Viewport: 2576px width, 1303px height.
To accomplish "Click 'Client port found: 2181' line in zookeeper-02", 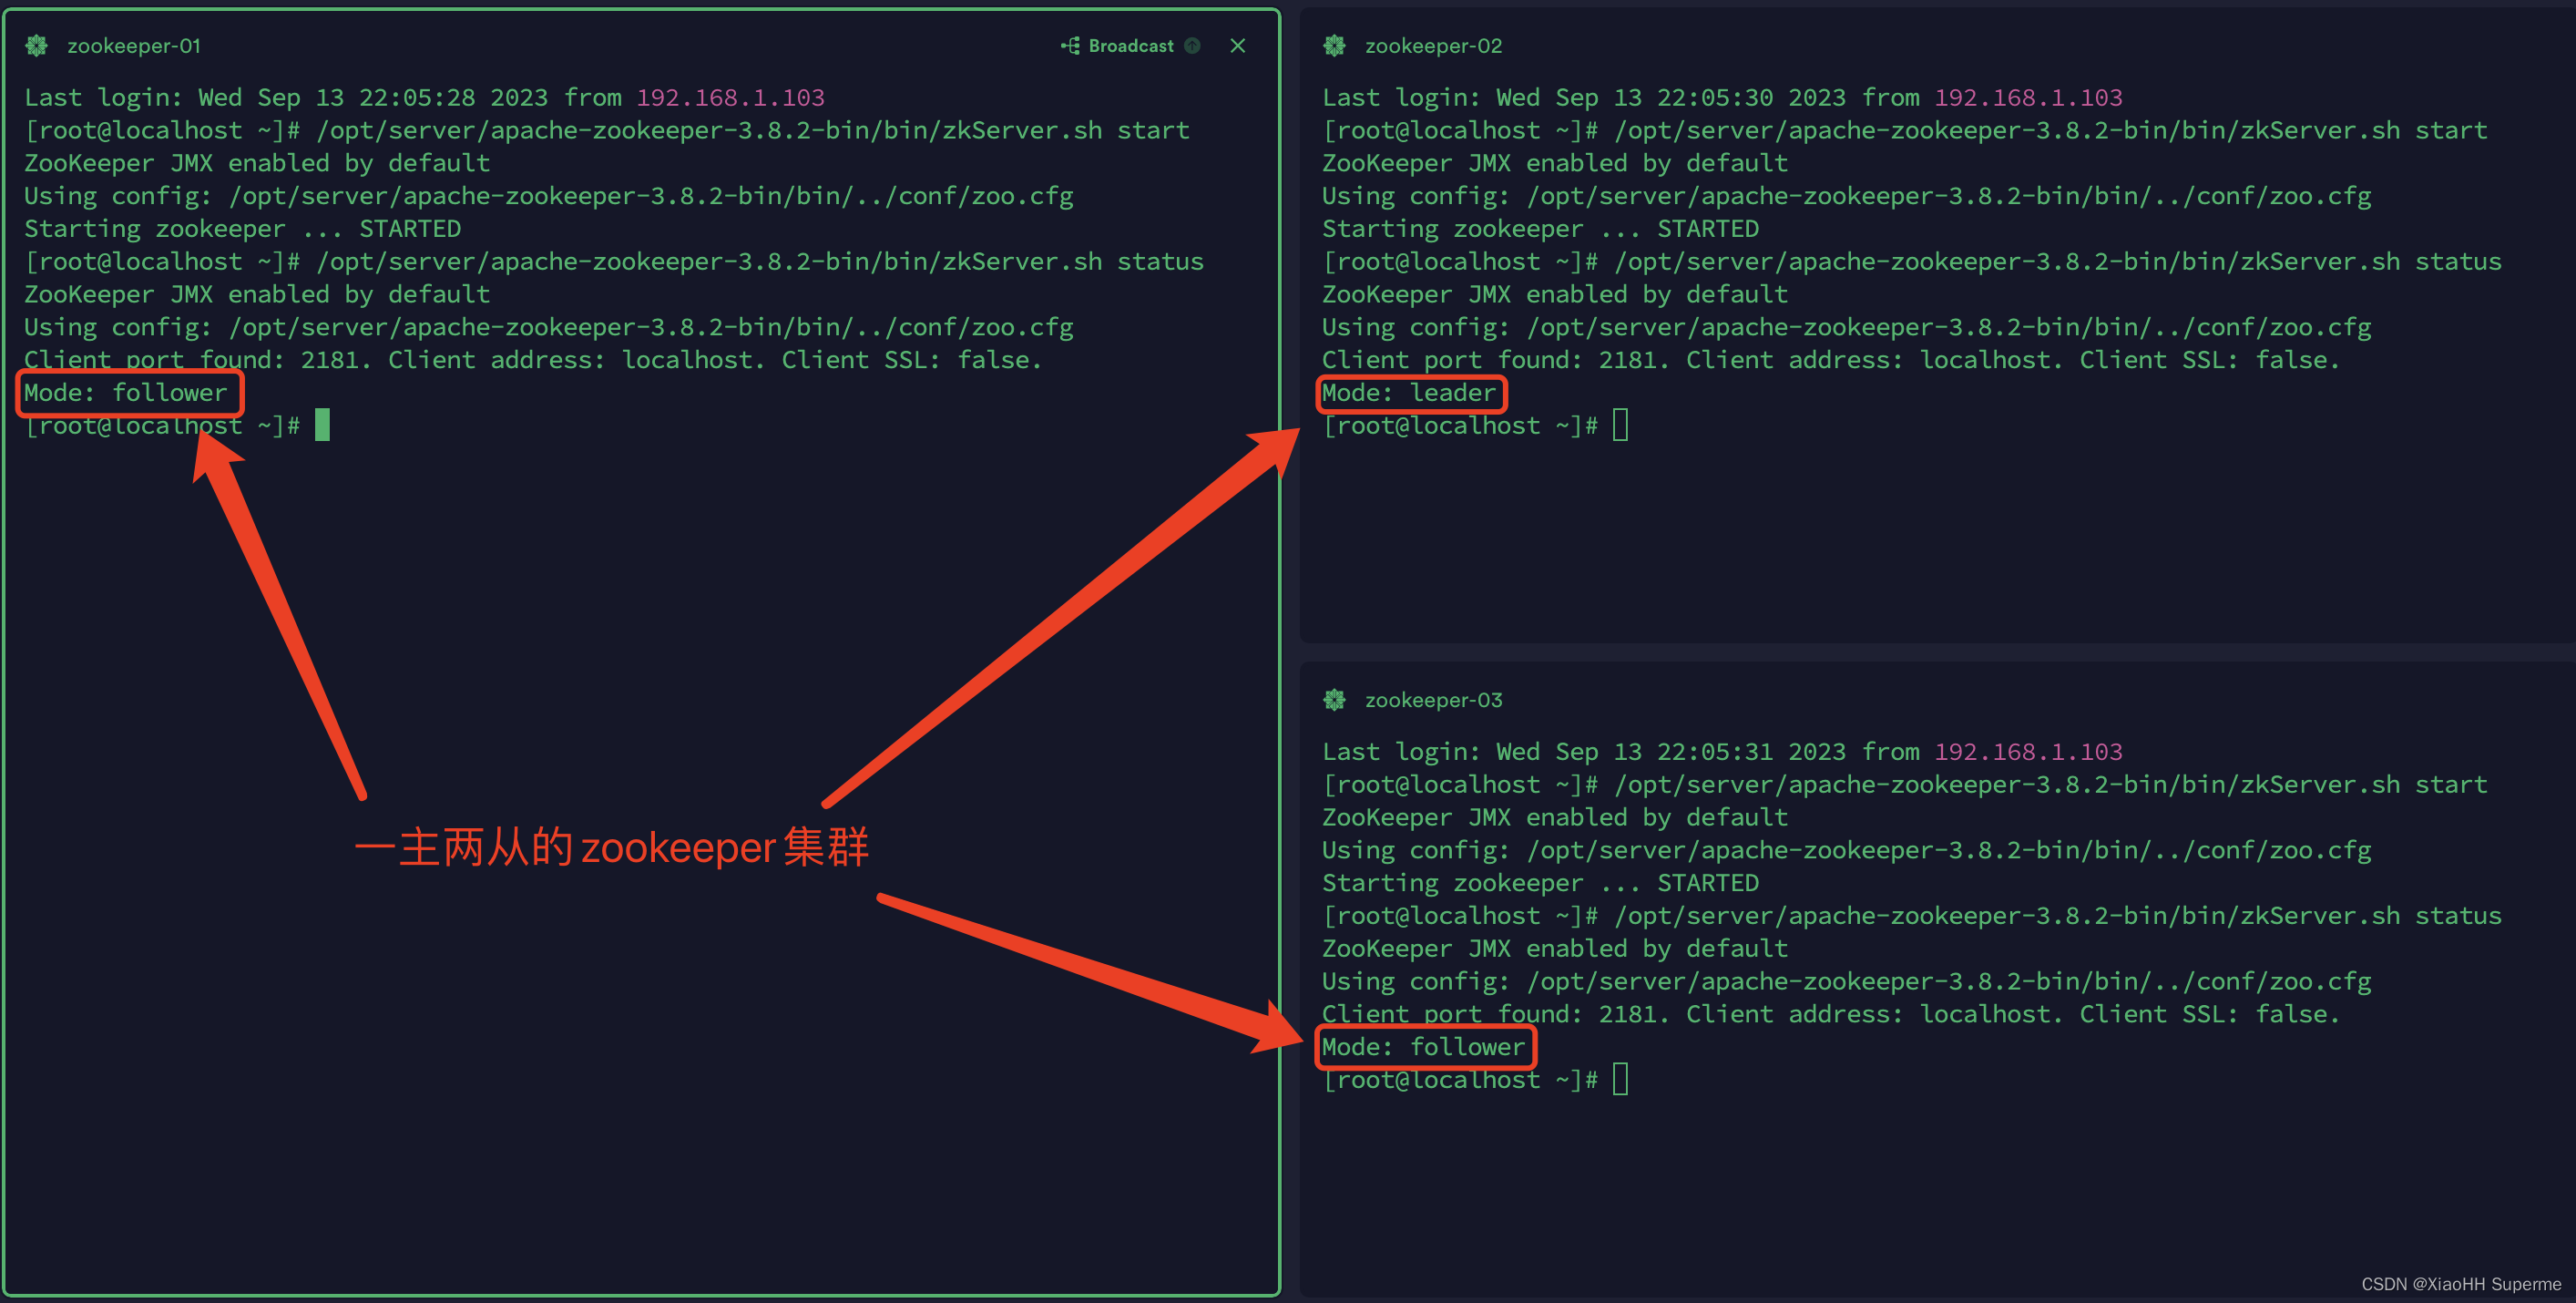I will tap(1832, 360).
